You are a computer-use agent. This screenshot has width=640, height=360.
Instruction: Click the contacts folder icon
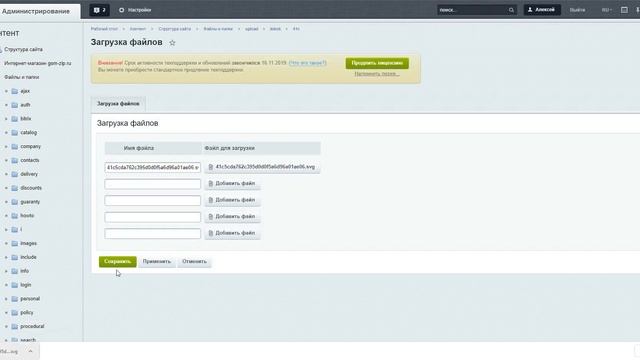click(x=15, y=160)
